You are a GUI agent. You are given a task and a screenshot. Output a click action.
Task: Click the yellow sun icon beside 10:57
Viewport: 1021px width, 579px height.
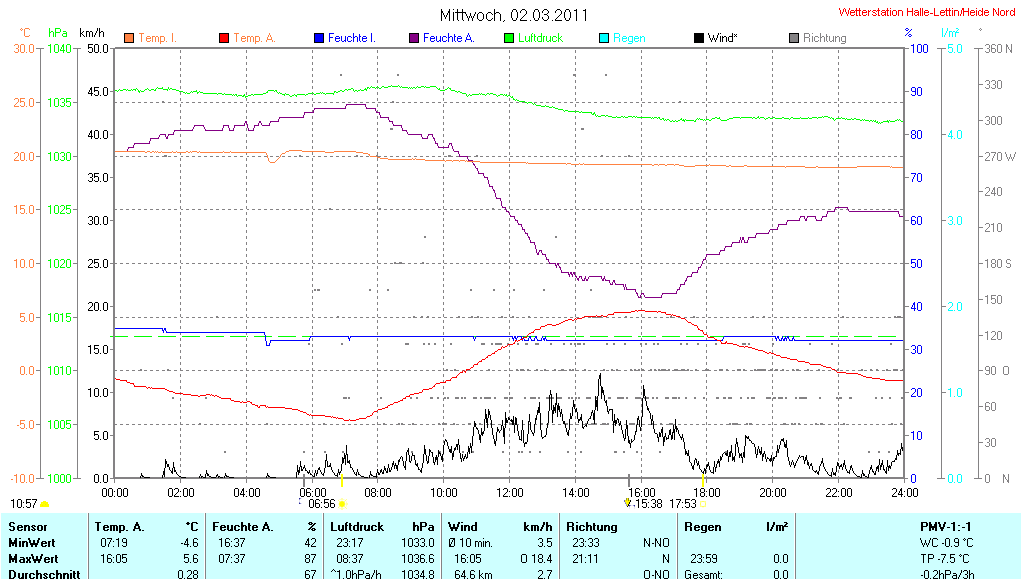(x=45, y=504)
